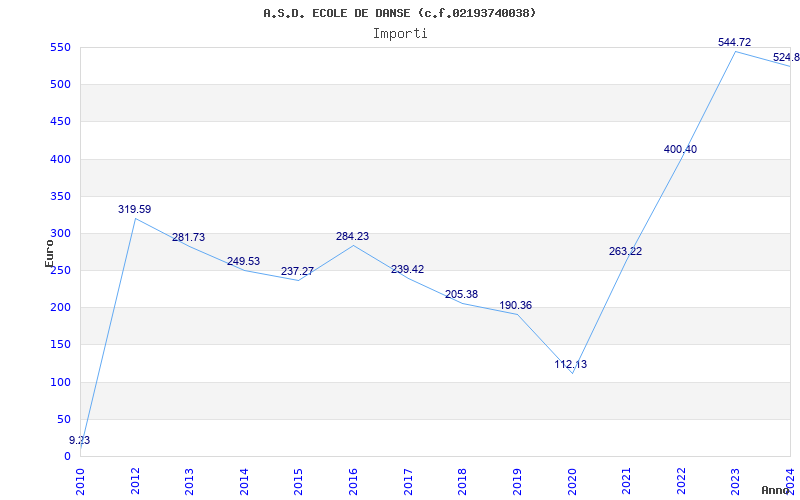Select the 190.36 data label
The width and height of the screenshot is (800, 500).
pyautogui.click(x=515, y=306)
